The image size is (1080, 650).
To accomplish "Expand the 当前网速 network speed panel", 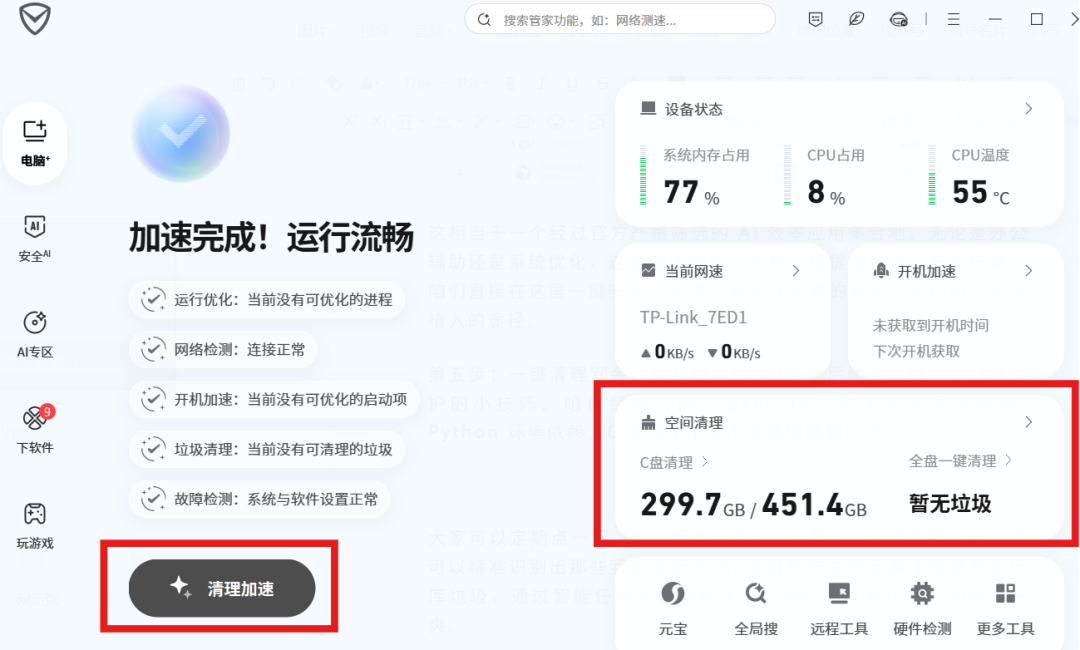I will click(x=796, y=270).
